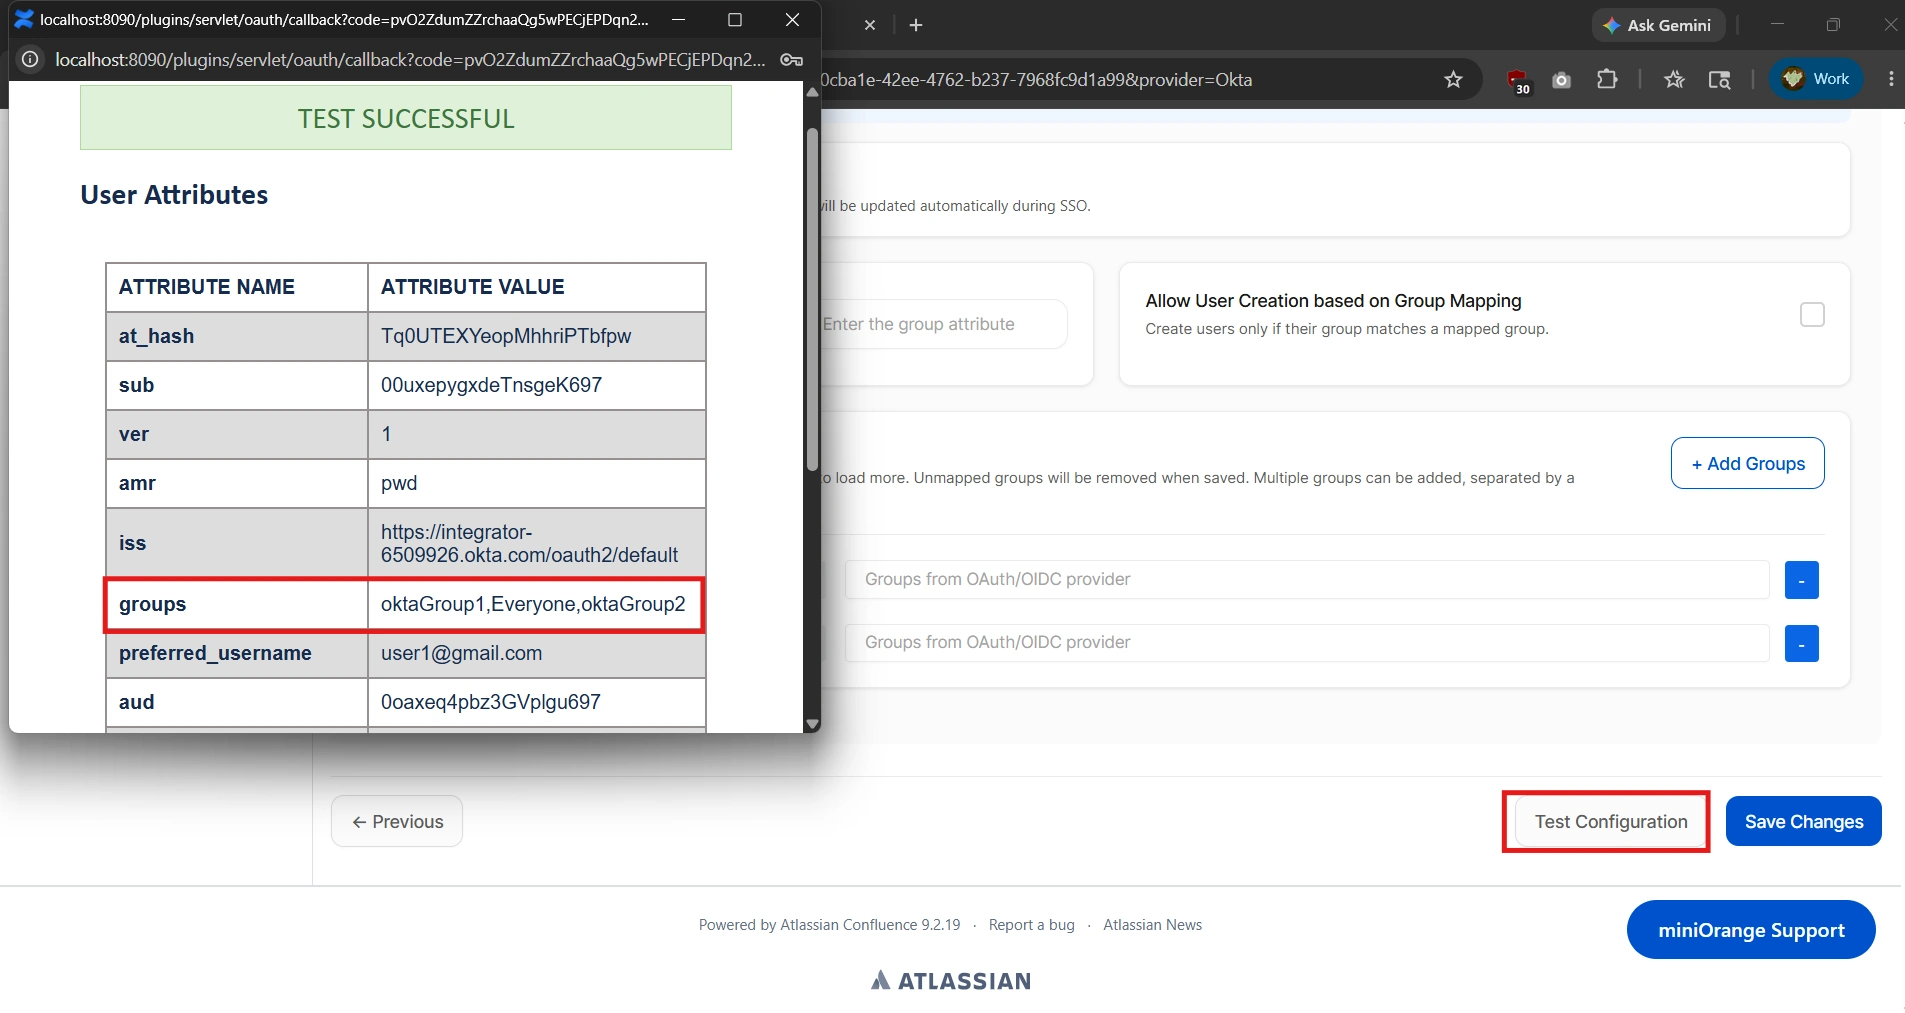Click the popup vertical scrollbar thumb
1905x1013 pixels.
pos(812,298)
